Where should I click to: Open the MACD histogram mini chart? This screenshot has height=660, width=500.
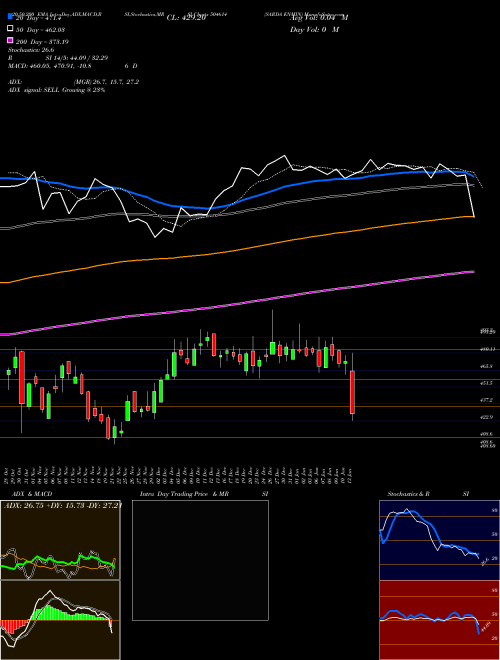[x=60, y=620]
